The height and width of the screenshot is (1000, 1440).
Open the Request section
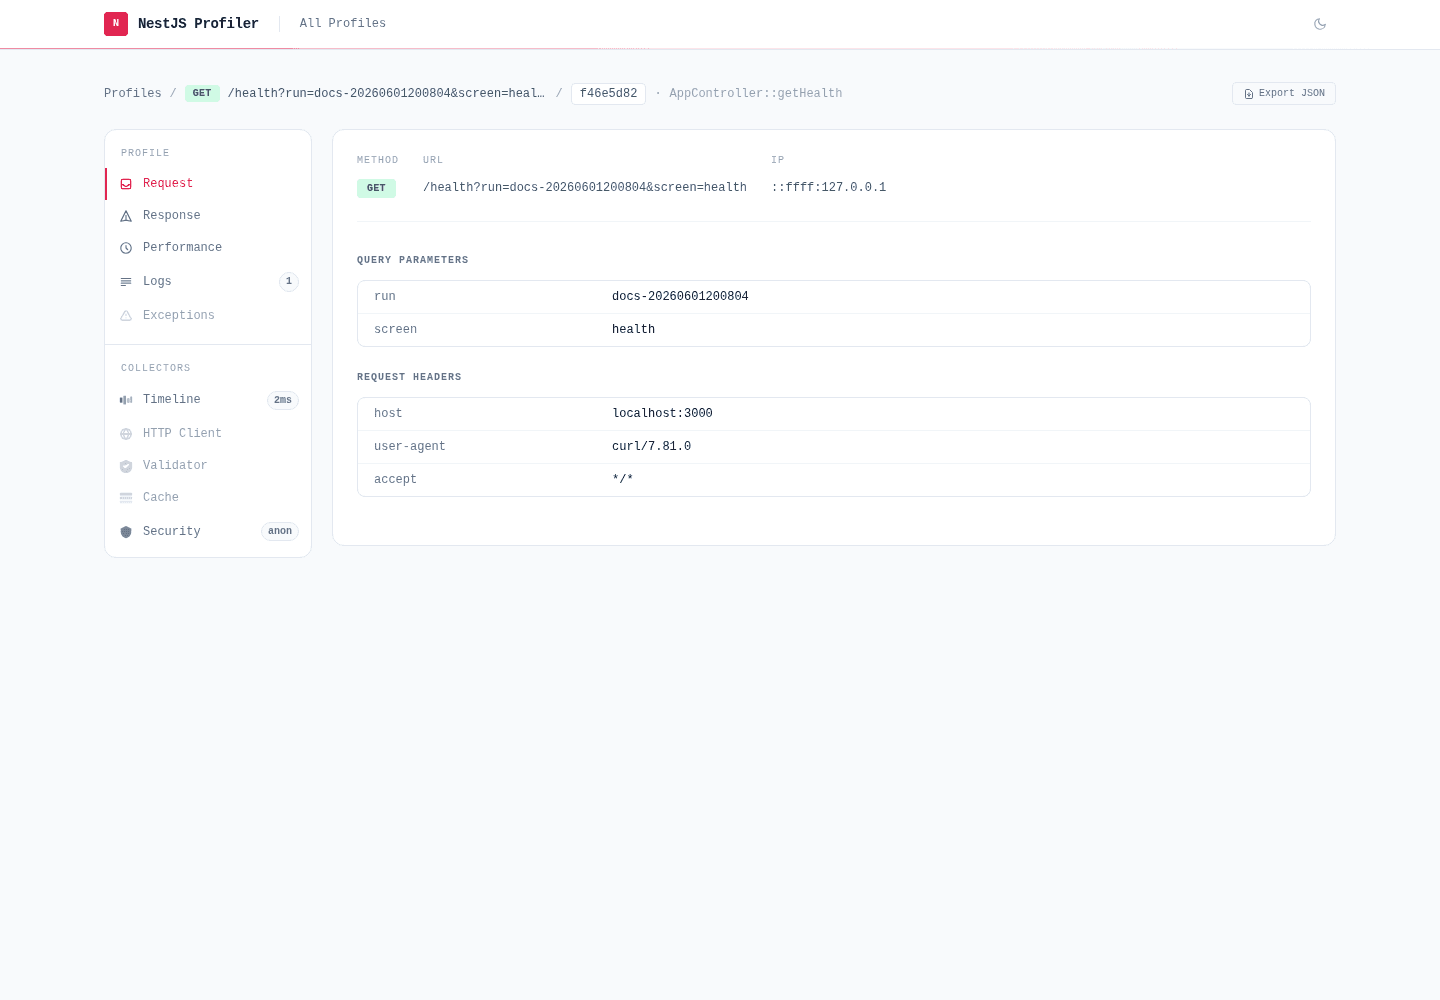(208, 184)
